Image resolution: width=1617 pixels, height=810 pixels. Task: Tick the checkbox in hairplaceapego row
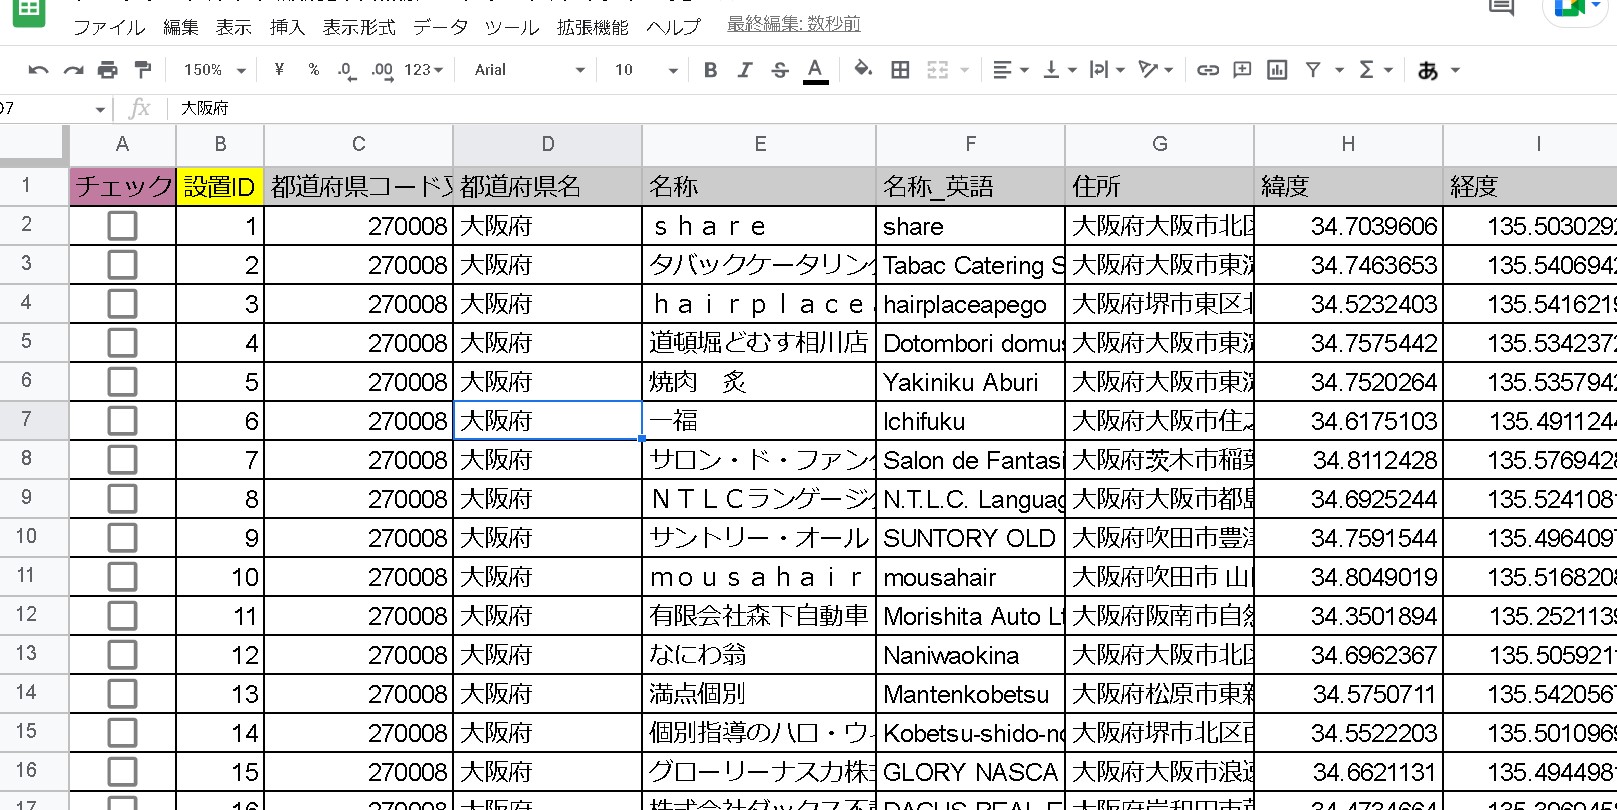122,304
